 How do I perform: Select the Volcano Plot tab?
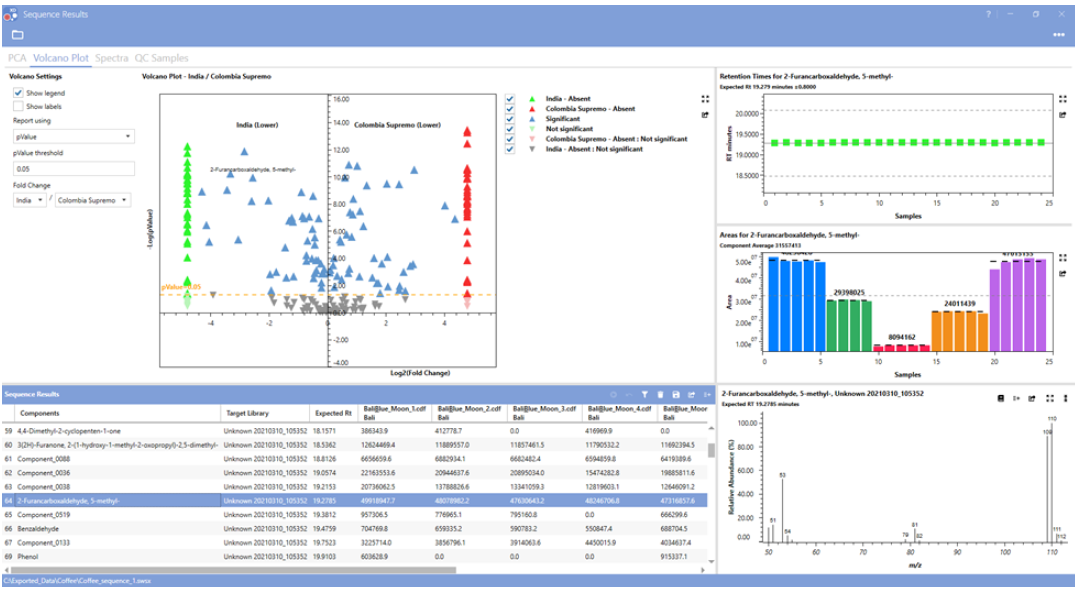pyautogui.click(x=61, y=58)
